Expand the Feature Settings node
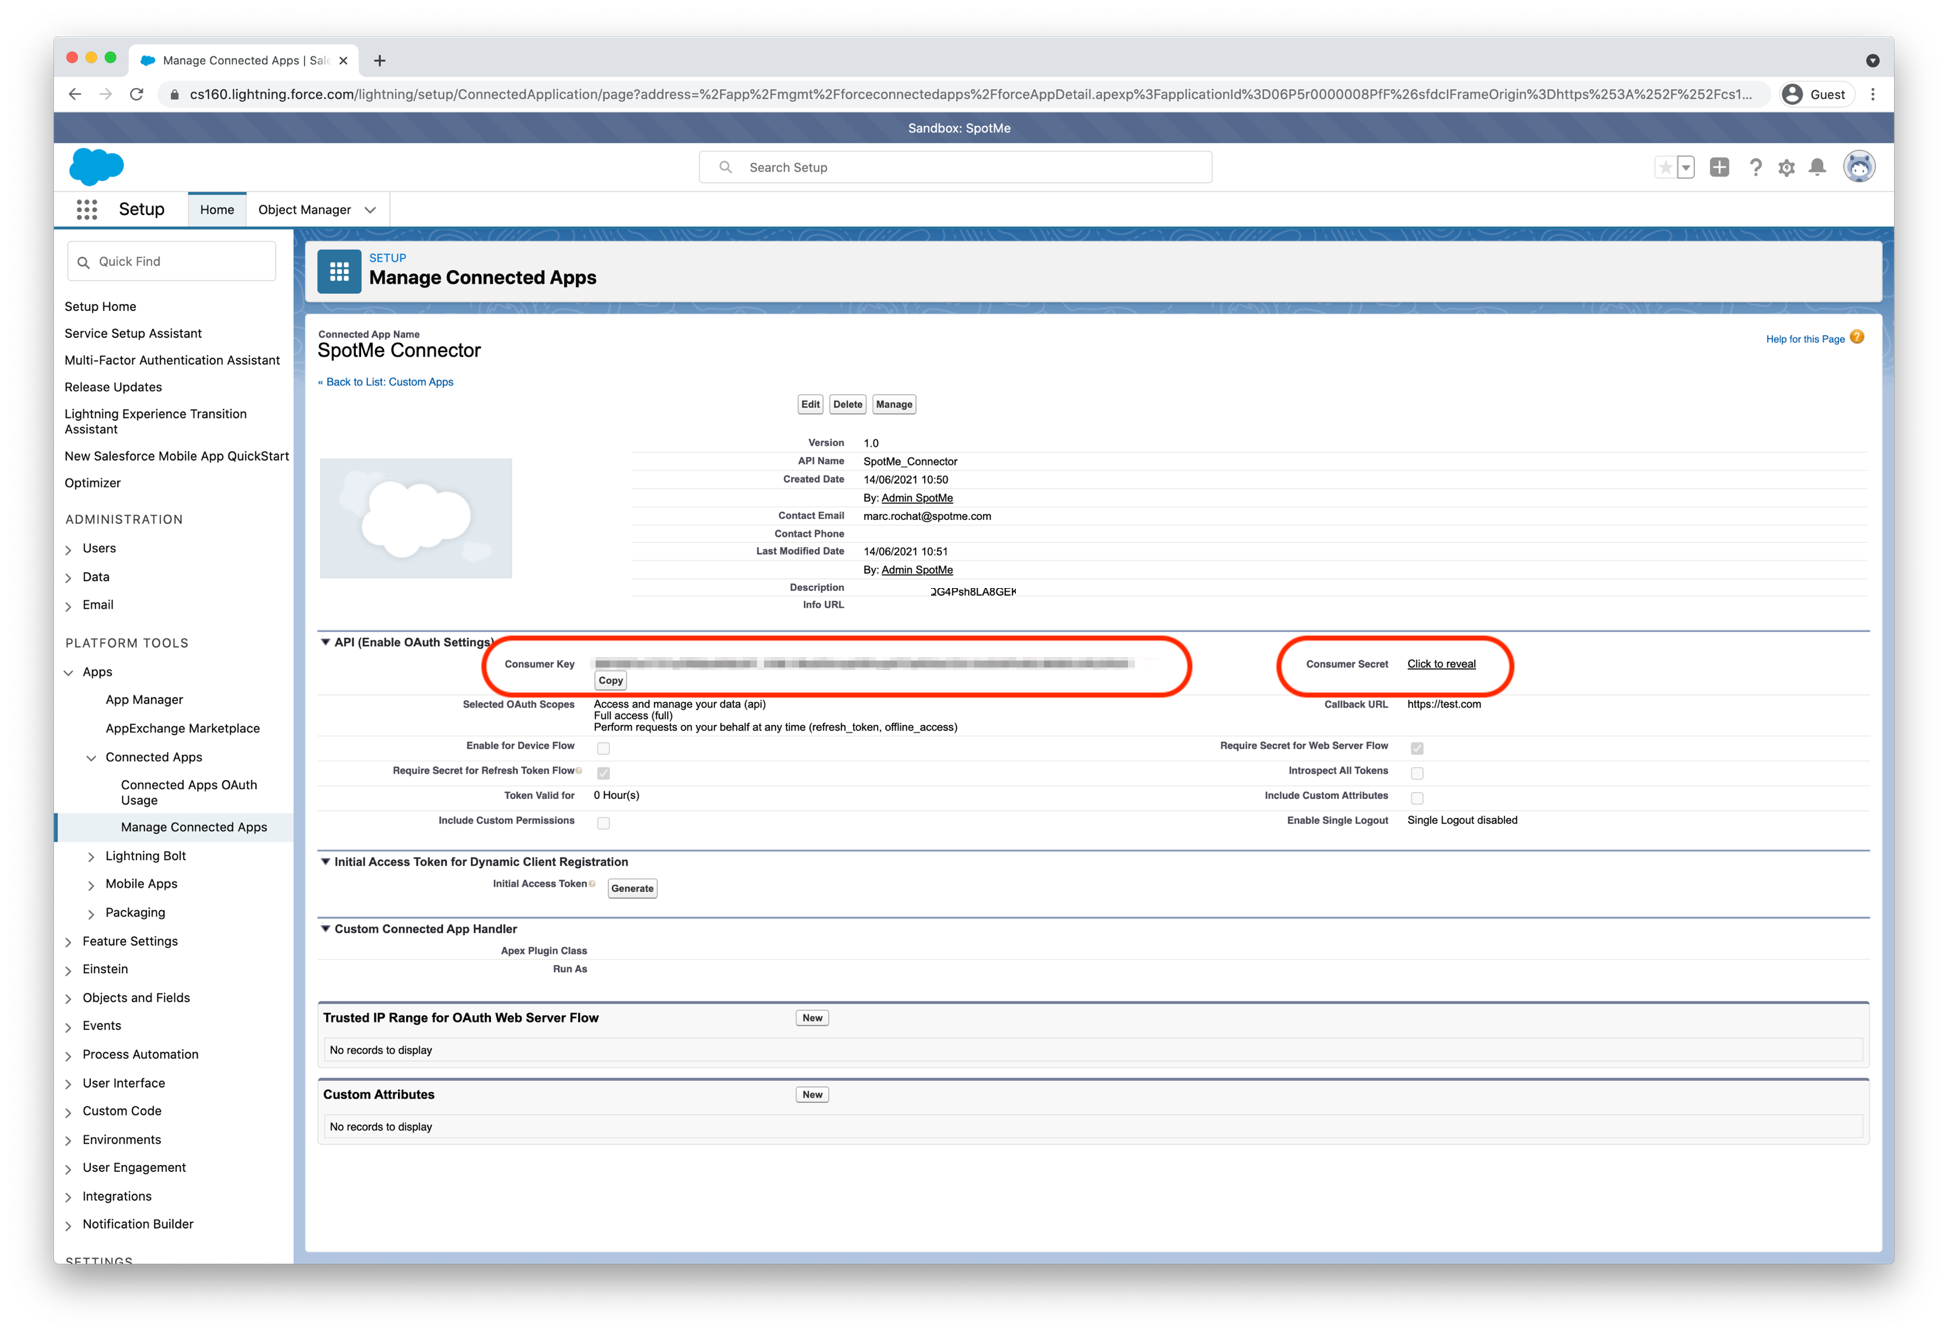This screenshot has width=1948, height=1335. click(69, 942)
